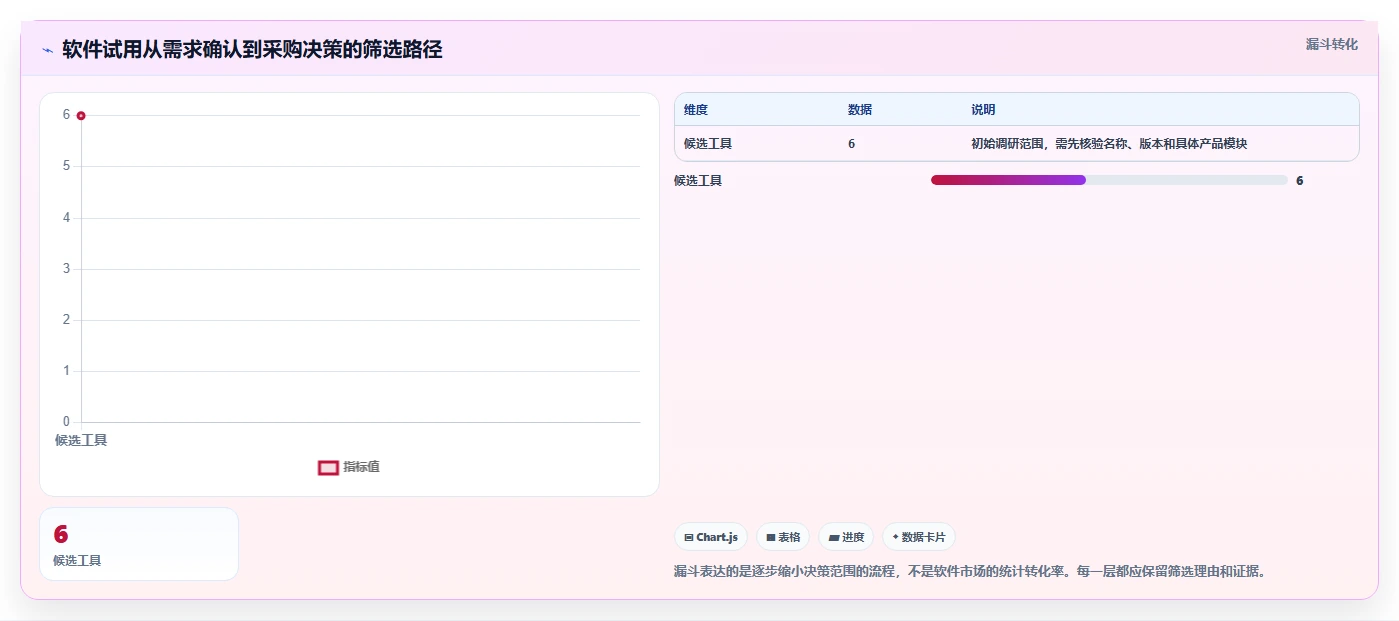The image size is (1399, 621).
Task: Click the y-axis label 3 in chart
Action: click(66, 269)
